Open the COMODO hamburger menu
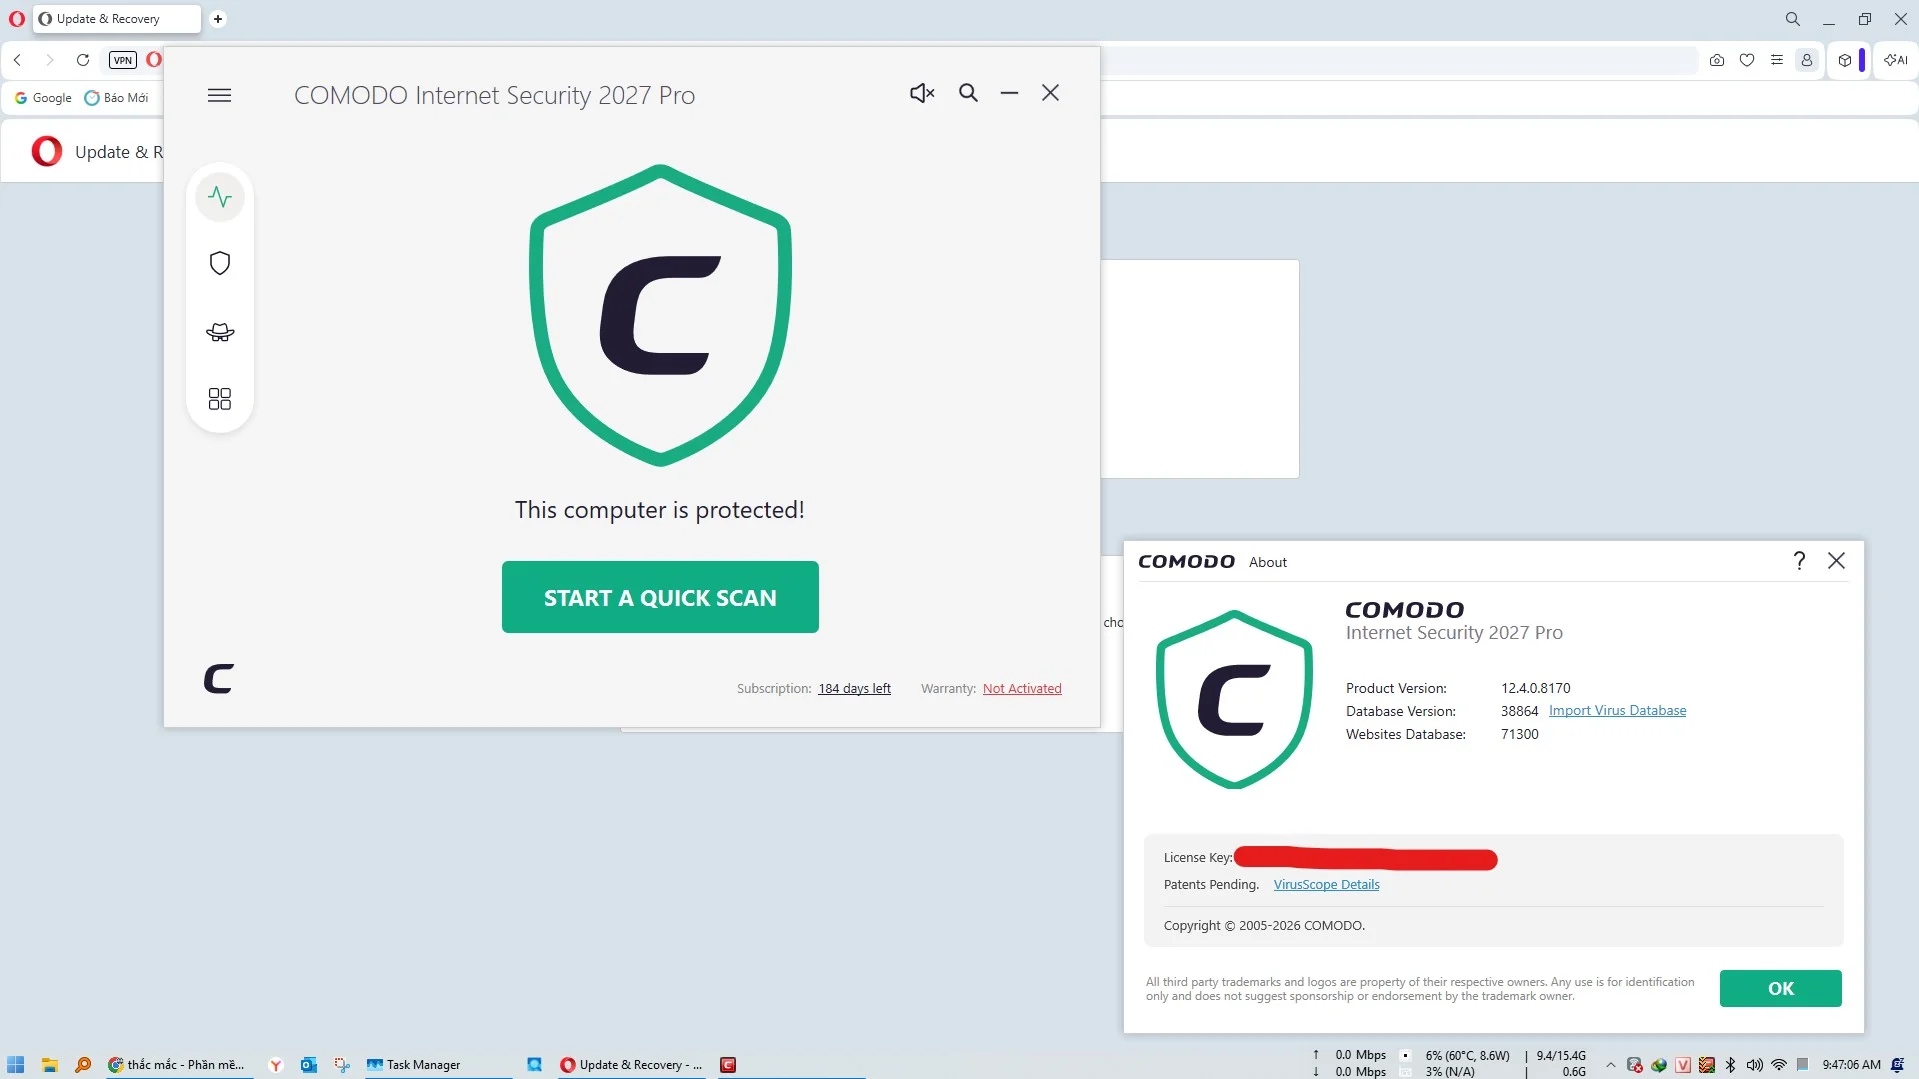Screen dimensions: 1919x1079 click(x=219, y=95)
